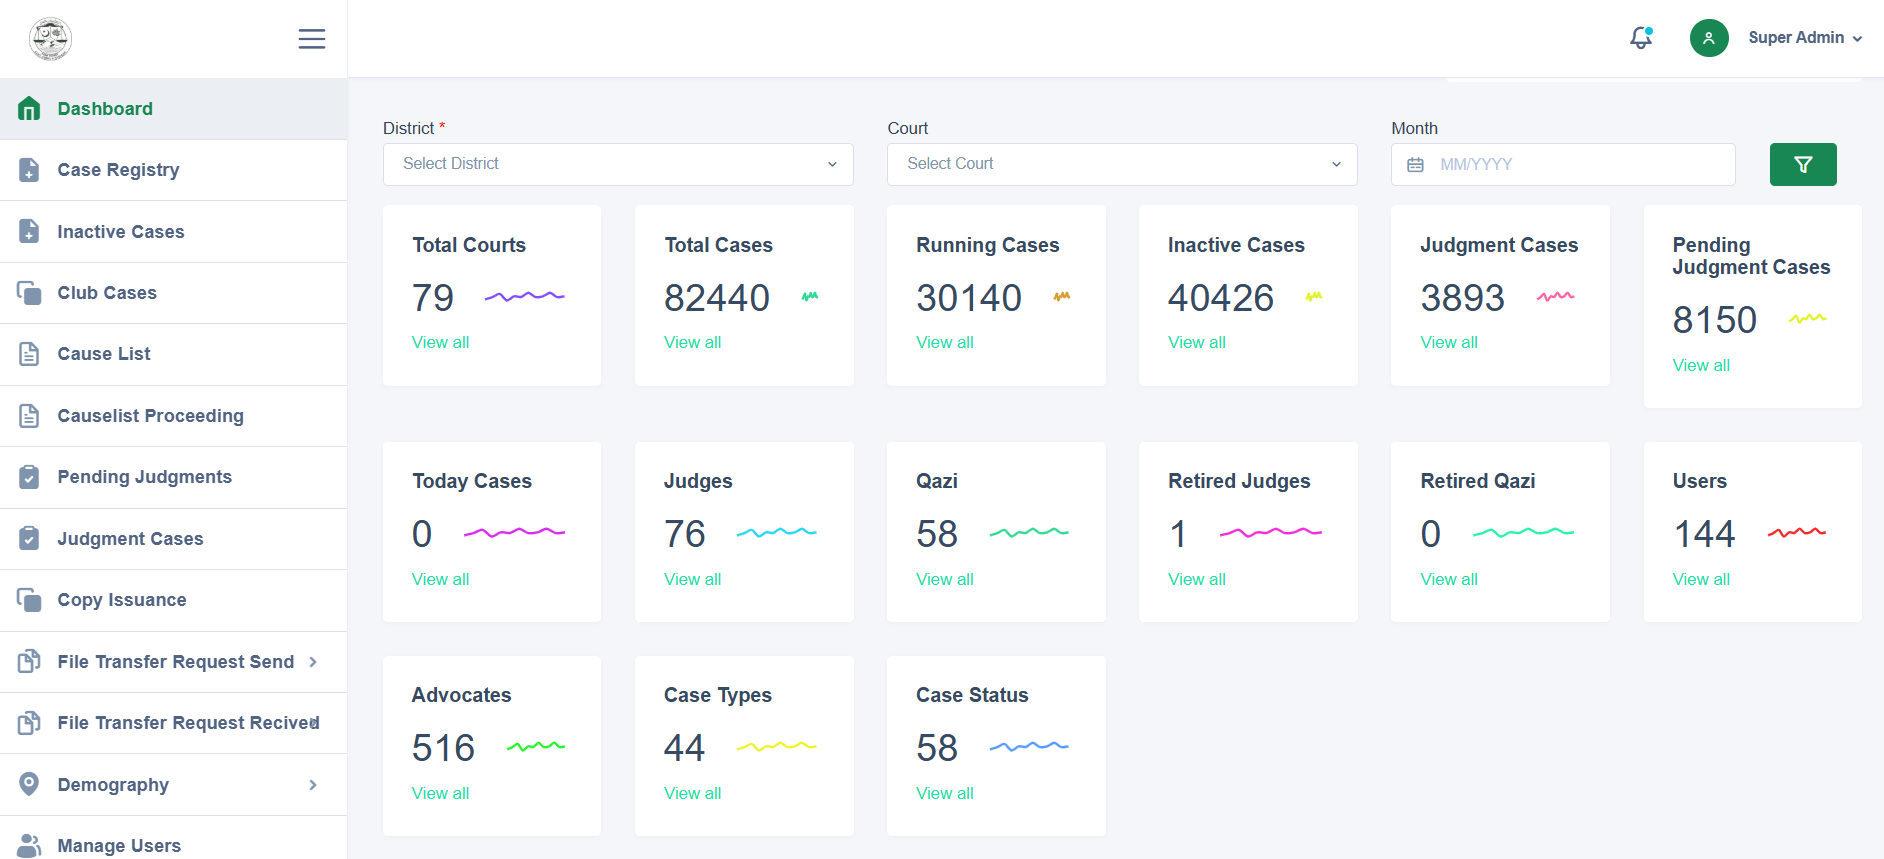Click the green filter funnel button
The image size is (1884, 859).
coord(1802,165)
